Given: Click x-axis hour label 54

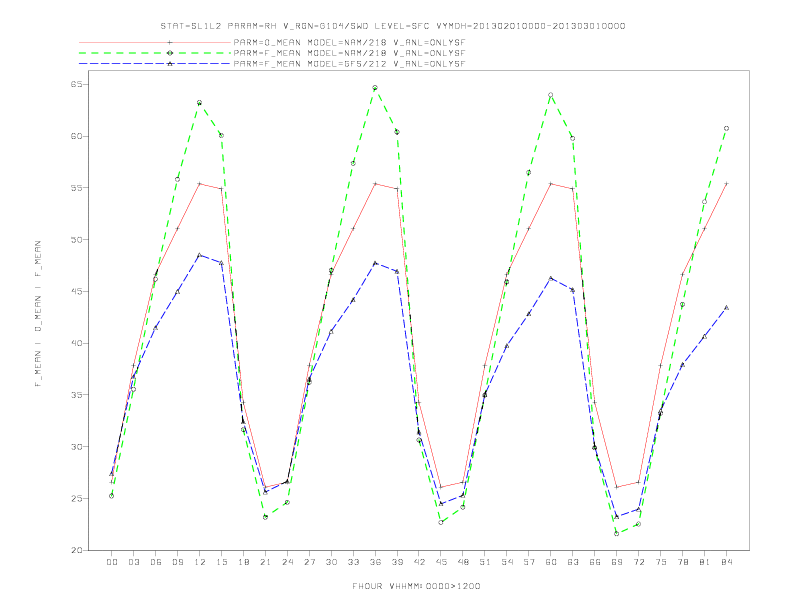Looking at the screenshot, I should pos(507,562).
